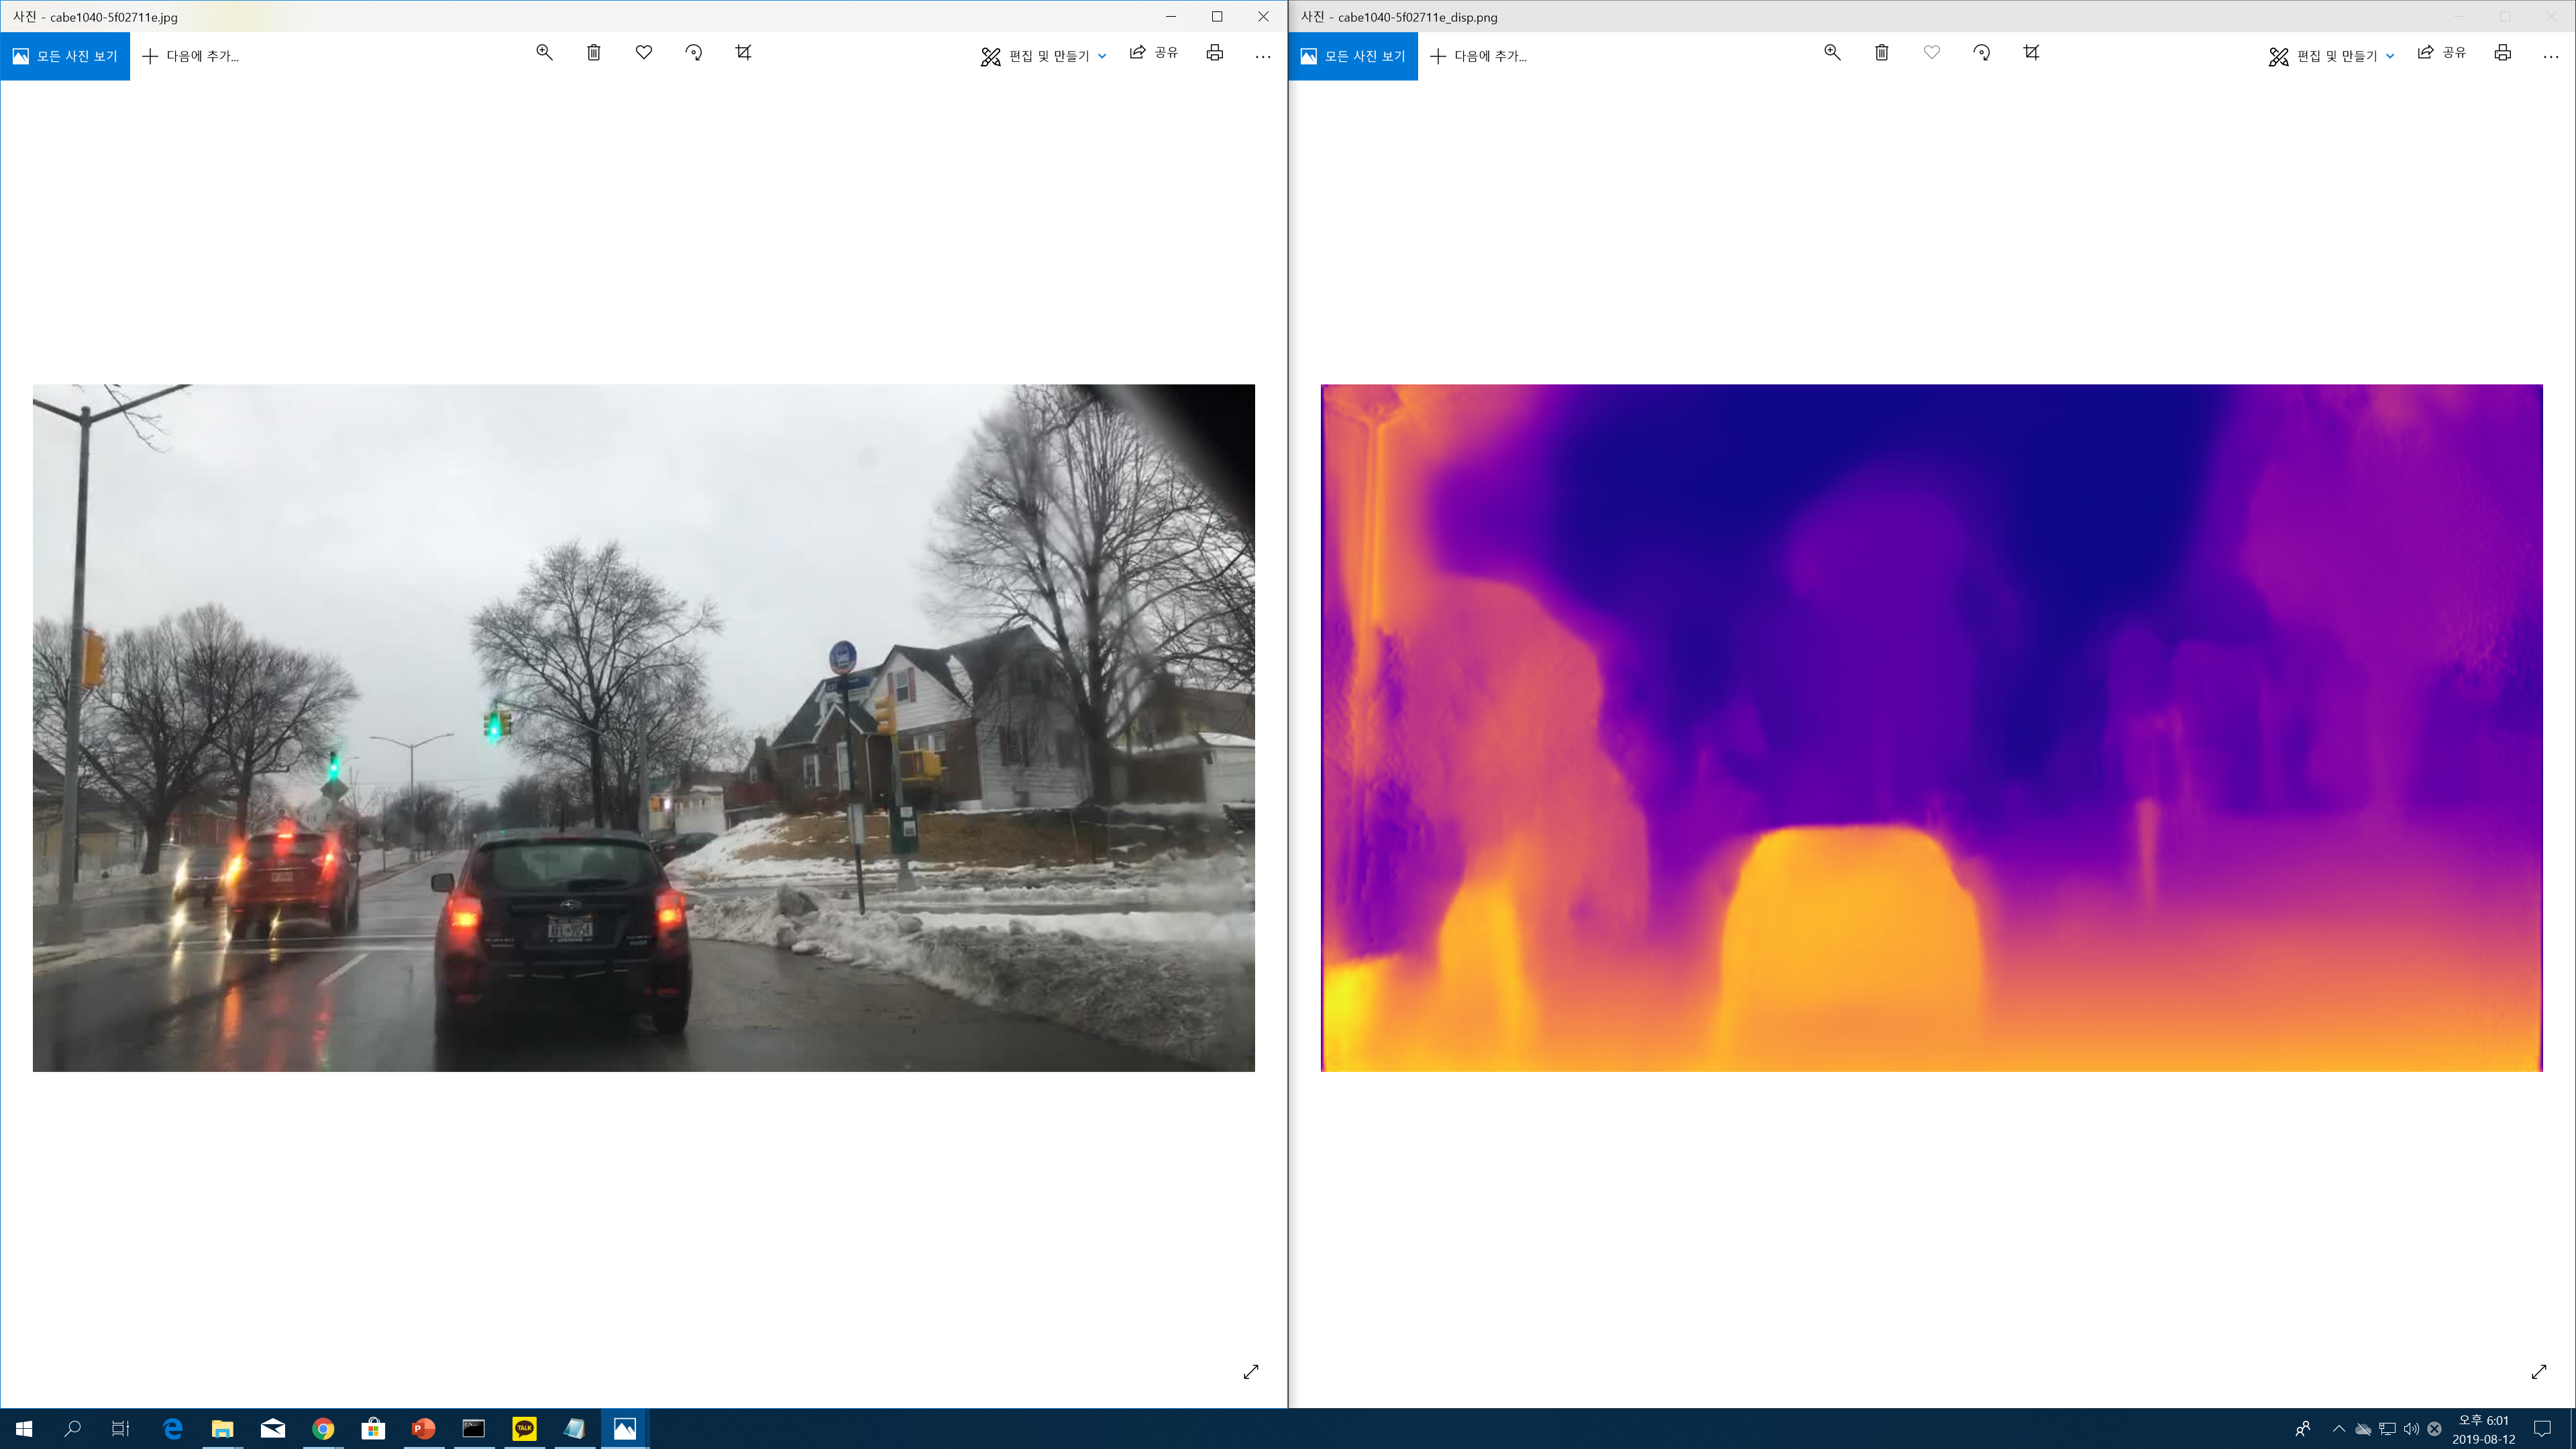Click 다음에 추가 in left window
This screenshot has width=2576, height=1449.
click(191, 56)
